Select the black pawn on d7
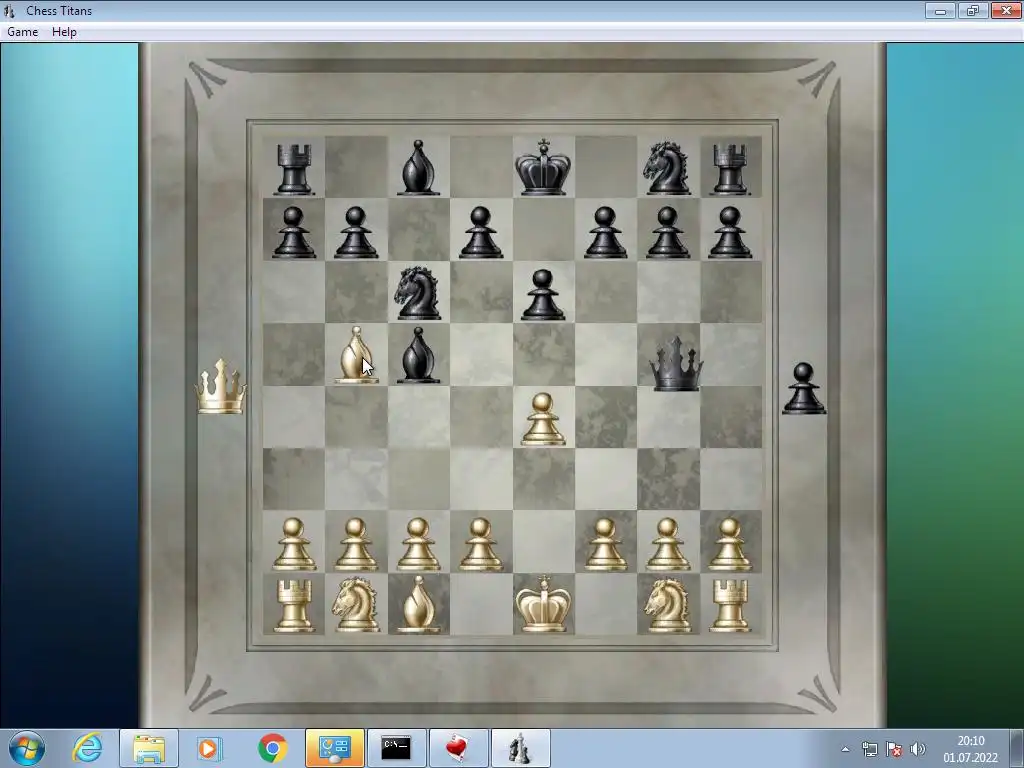 pos(481,232)
